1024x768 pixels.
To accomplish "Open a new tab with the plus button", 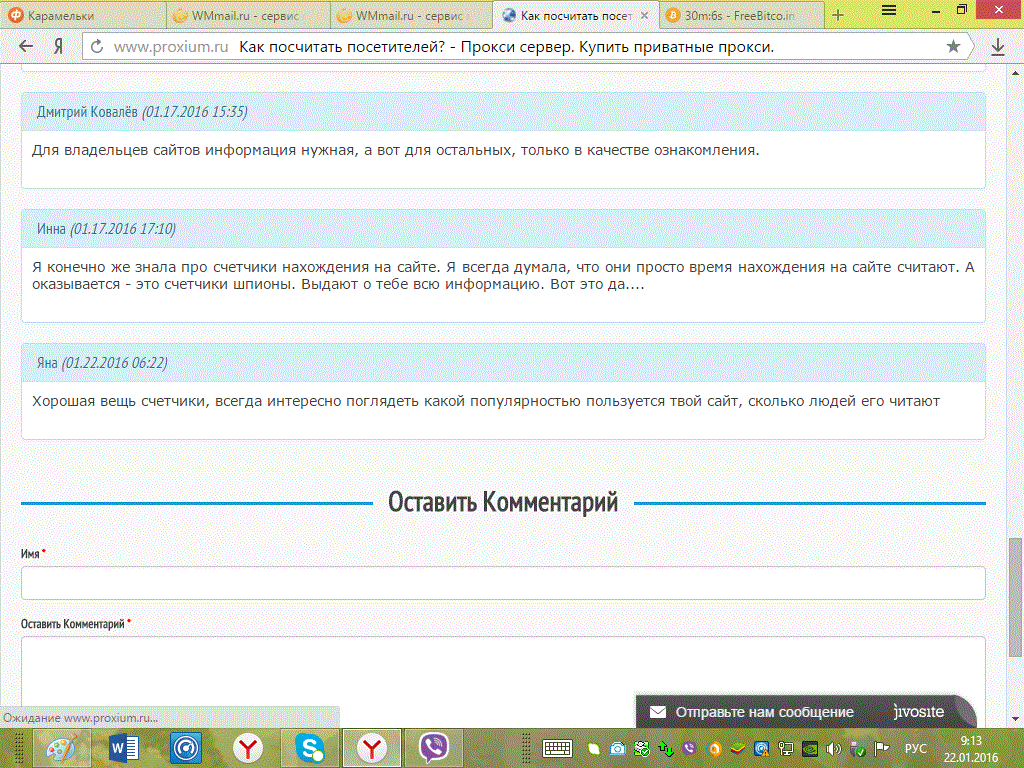I will click(x=838, y=15).
